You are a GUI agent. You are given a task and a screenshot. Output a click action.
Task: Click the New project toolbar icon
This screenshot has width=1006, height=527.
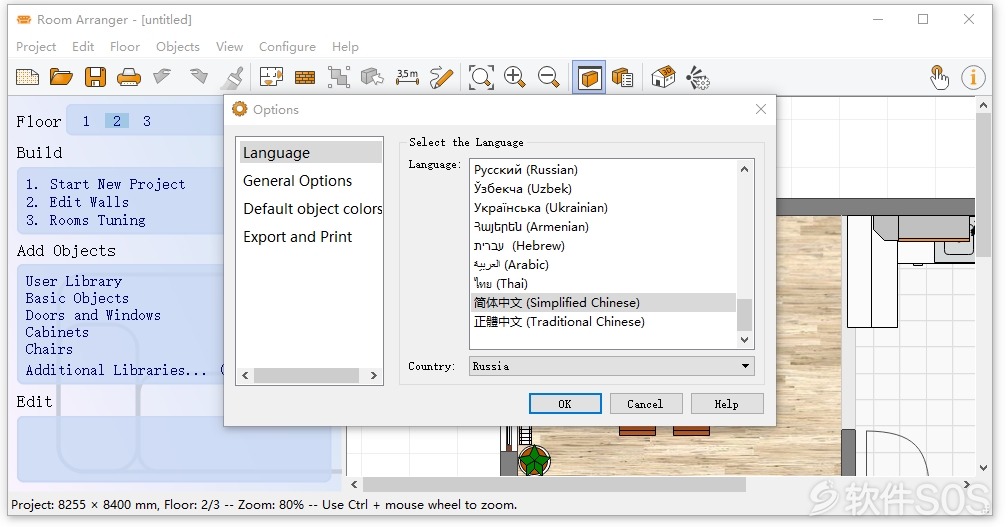pos(27,78)
